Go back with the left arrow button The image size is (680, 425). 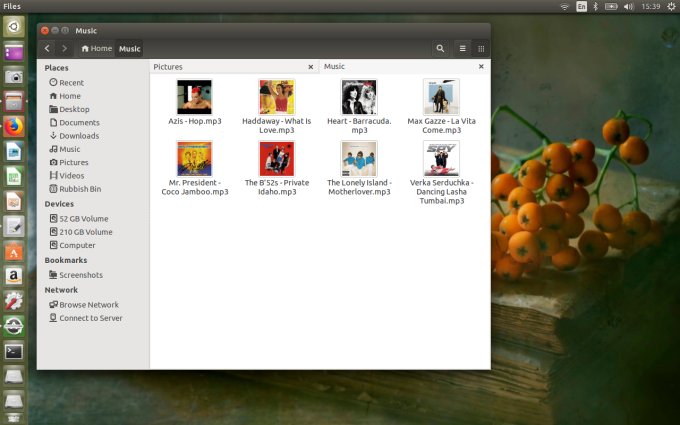[x=47, y=48]
